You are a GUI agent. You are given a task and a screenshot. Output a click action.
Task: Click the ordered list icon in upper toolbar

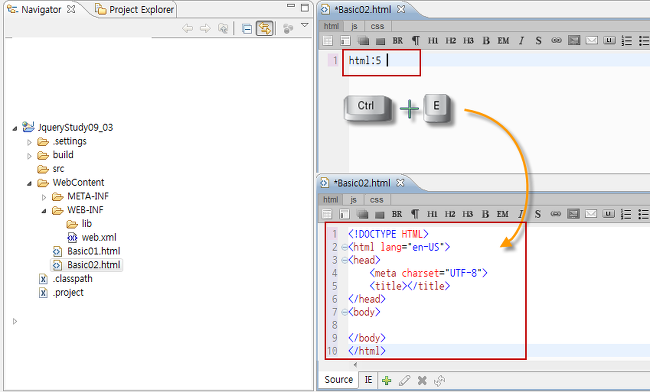627,41
